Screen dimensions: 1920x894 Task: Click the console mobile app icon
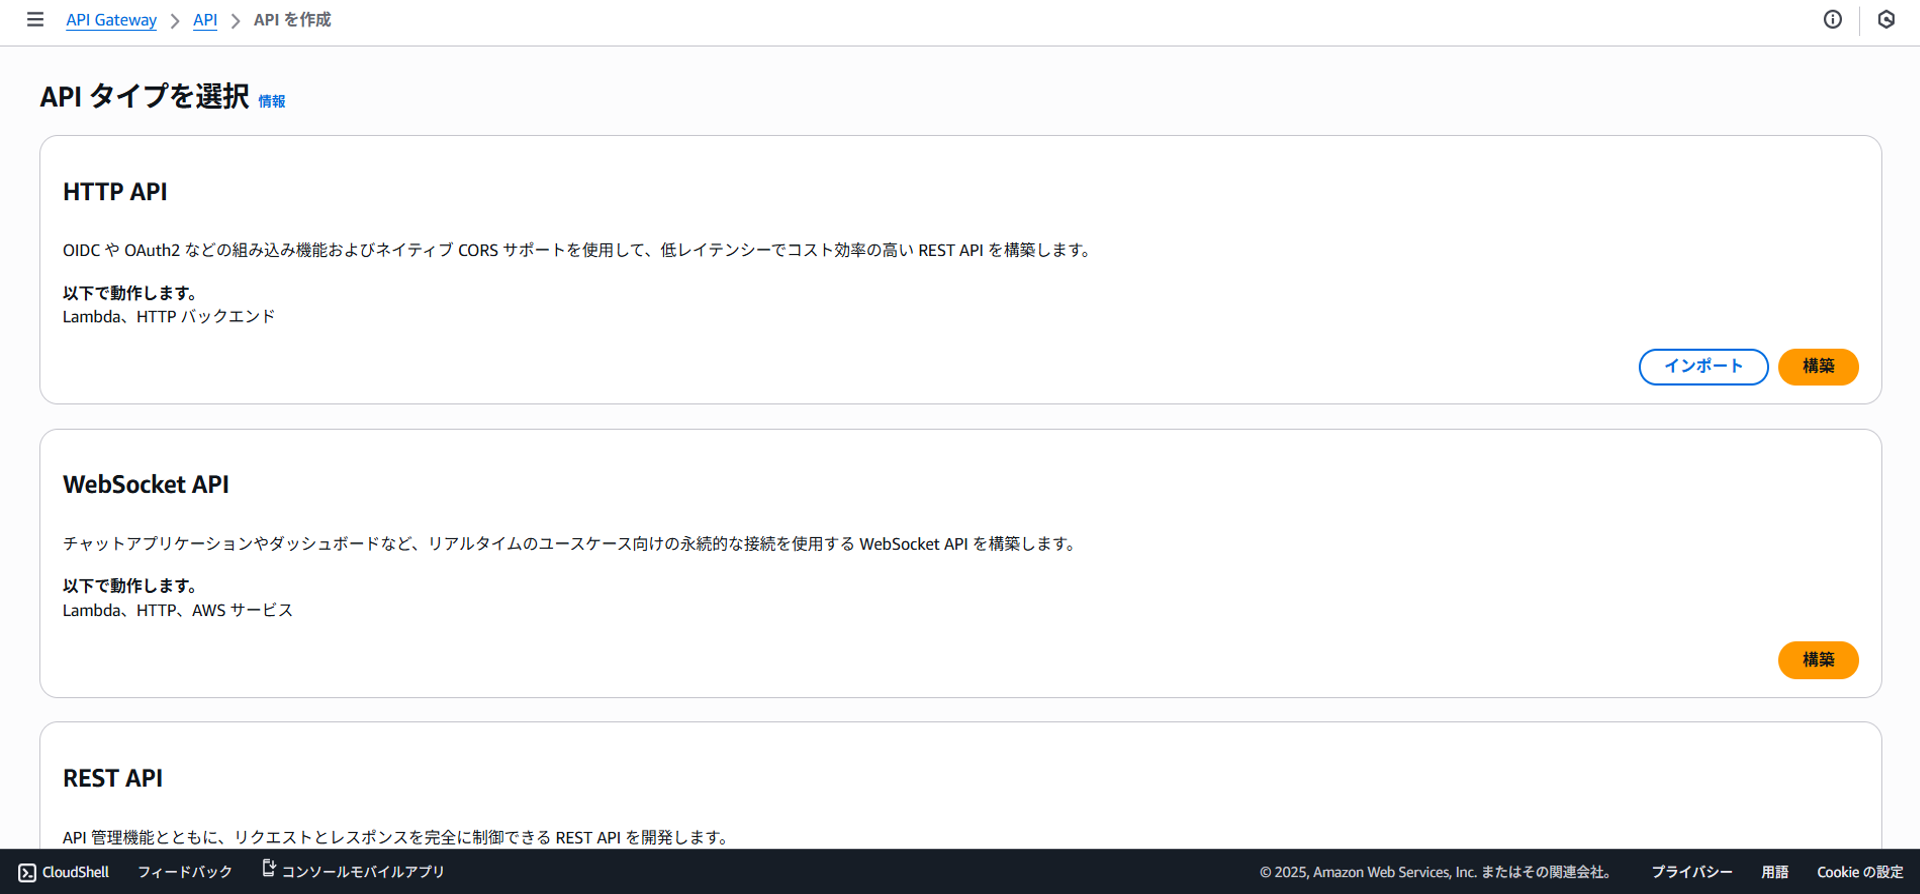(268, 869)
